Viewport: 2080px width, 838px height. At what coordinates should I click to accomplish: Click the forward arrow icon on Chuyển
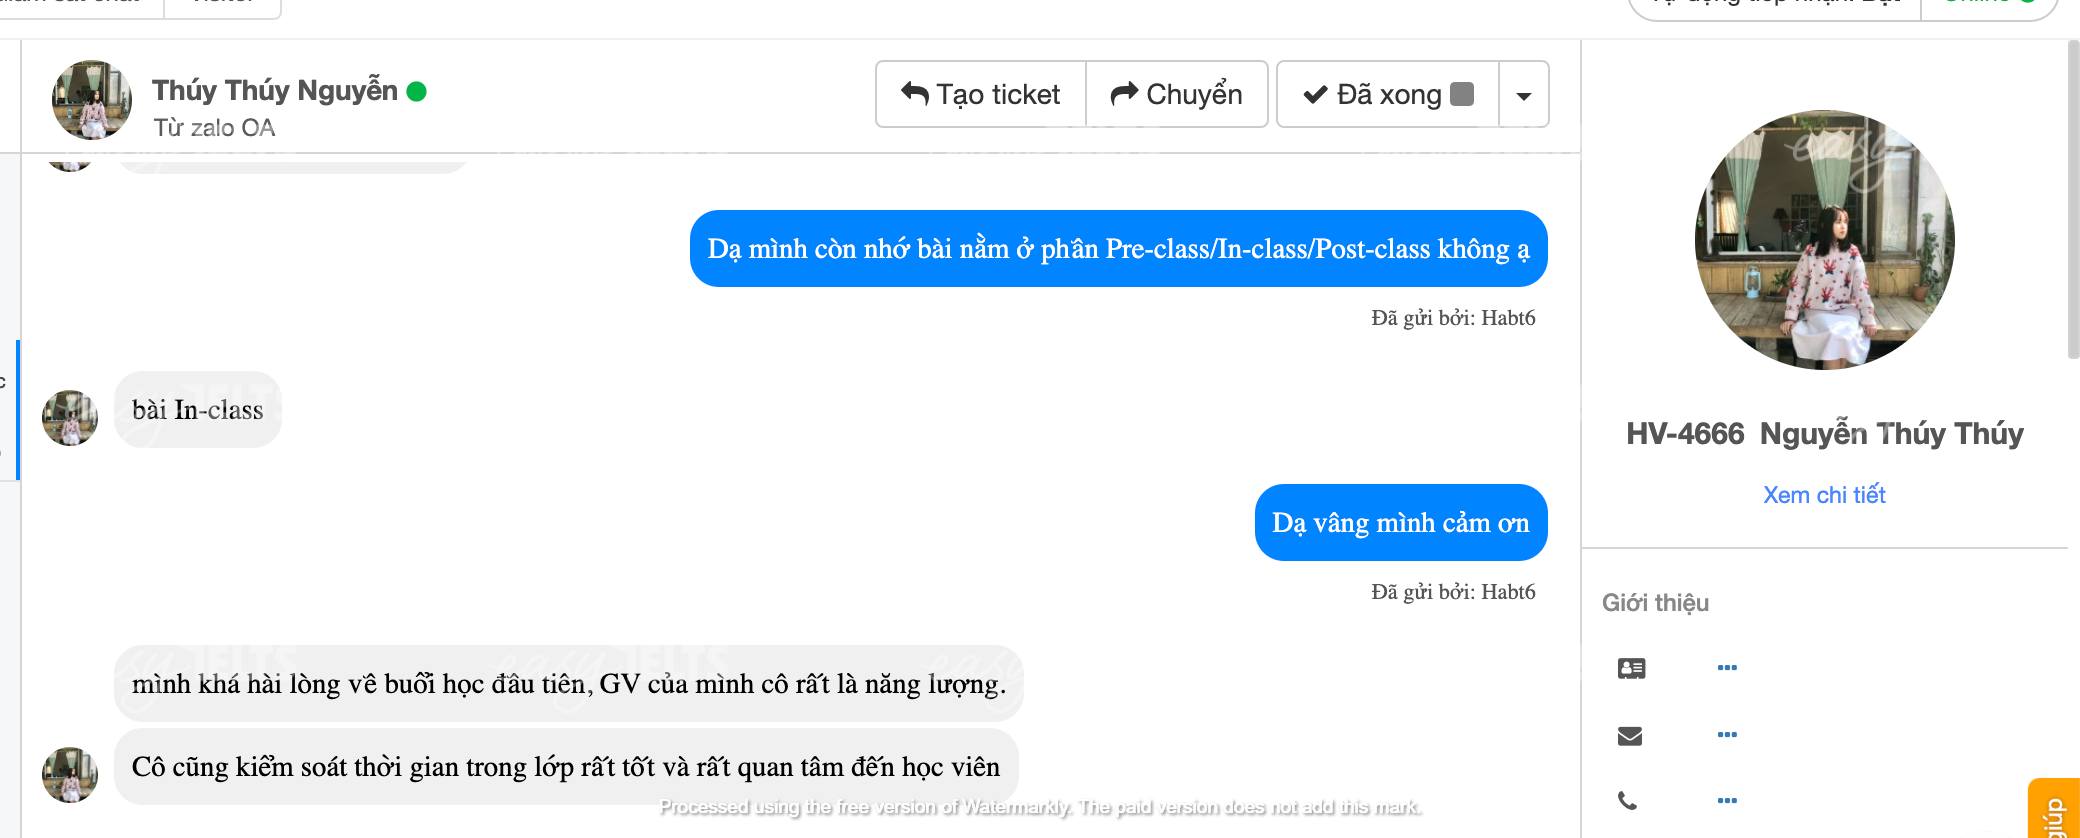click(x=1125, y=93)
